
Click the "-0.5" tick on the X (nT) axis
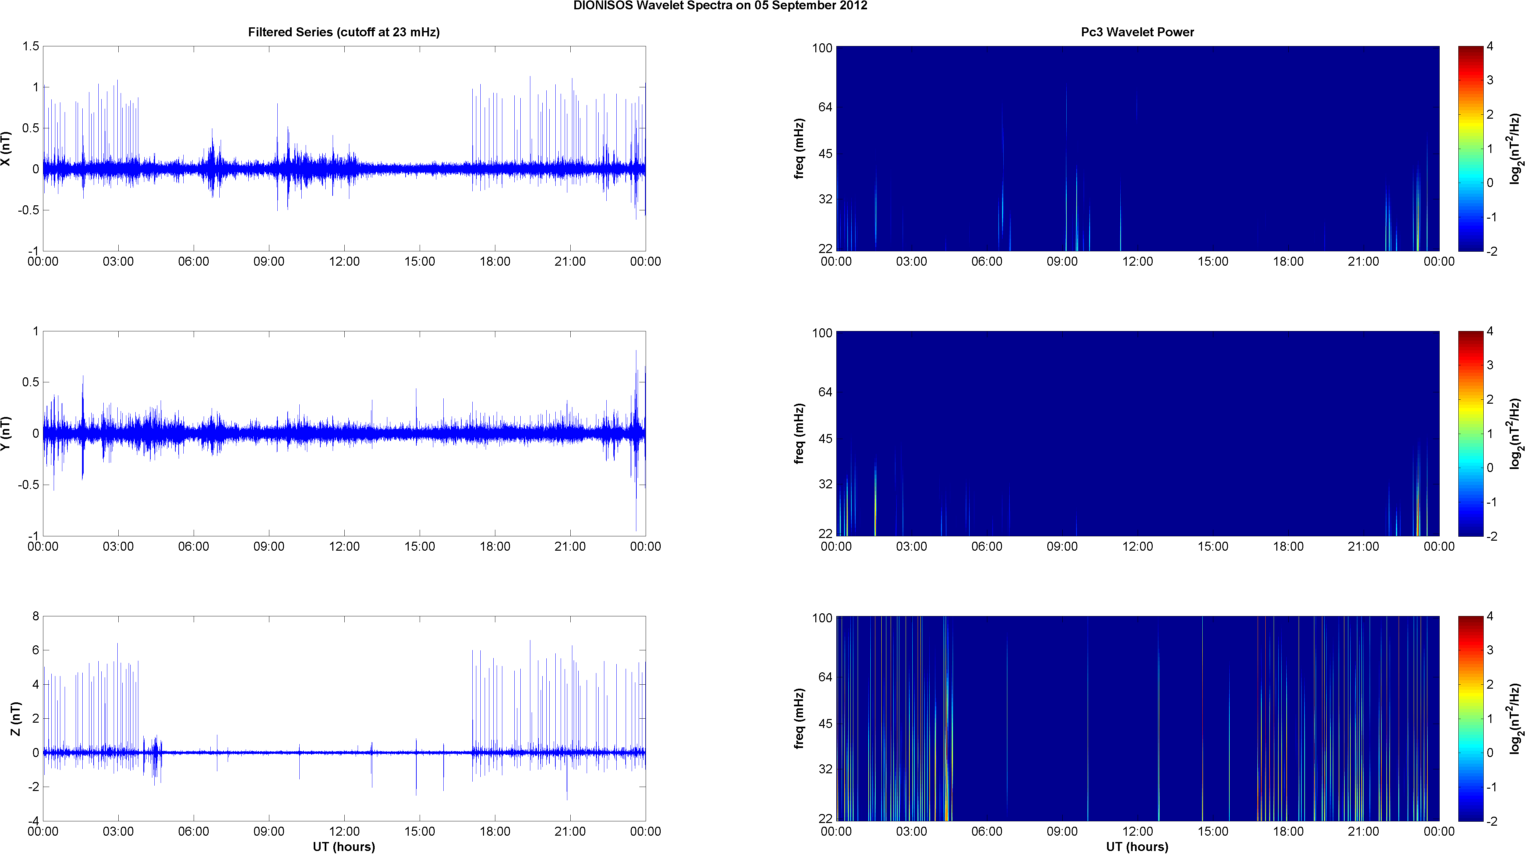click(28, 211)
